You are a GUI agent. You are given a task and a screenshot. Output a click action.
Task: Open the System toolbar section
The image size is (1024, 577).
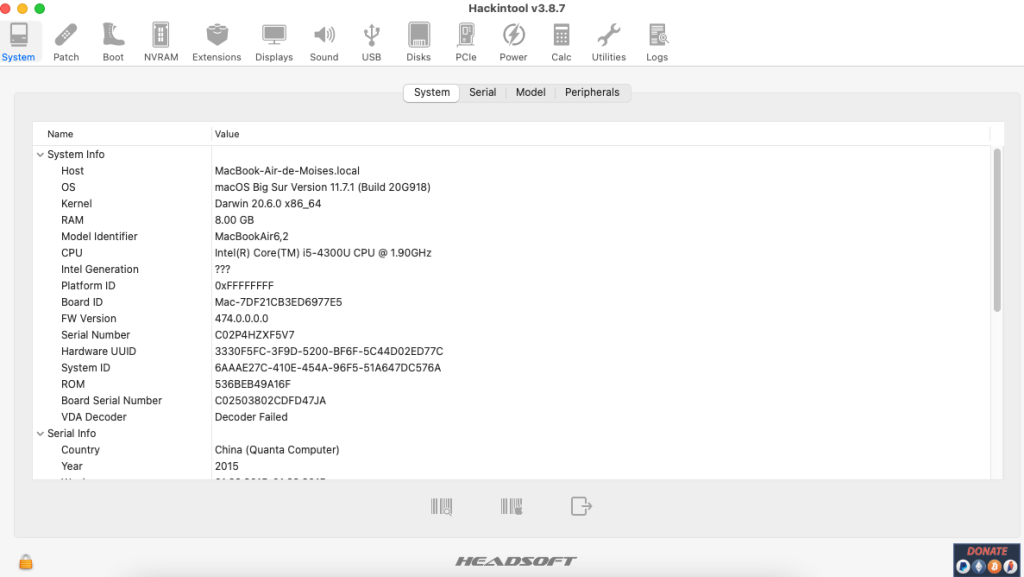[x=18, y=42]
